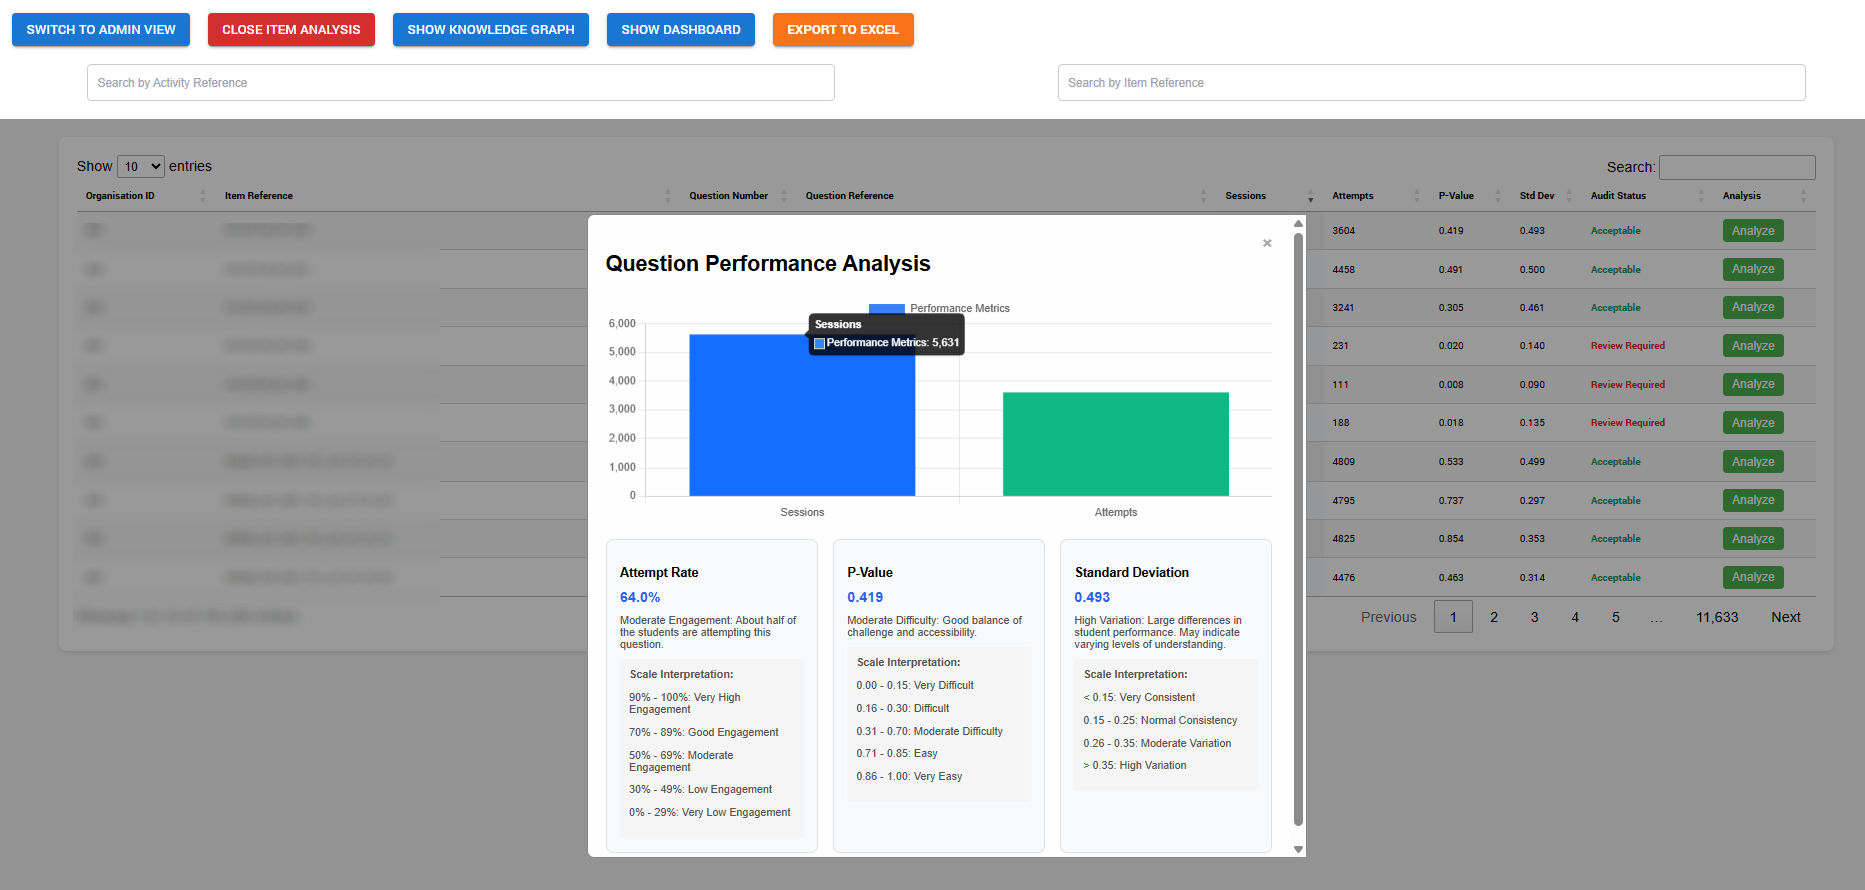Viewport: 1865px width, 890px height.
Task: Sort table by Sessions column arrow
Action: (1310, 197)
